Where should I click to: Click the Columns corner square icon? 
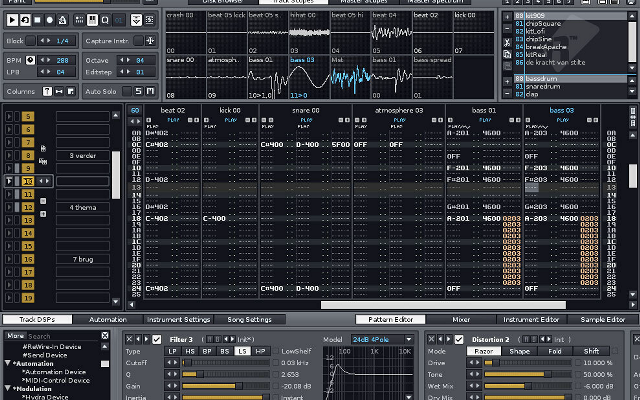click(71, 91)
